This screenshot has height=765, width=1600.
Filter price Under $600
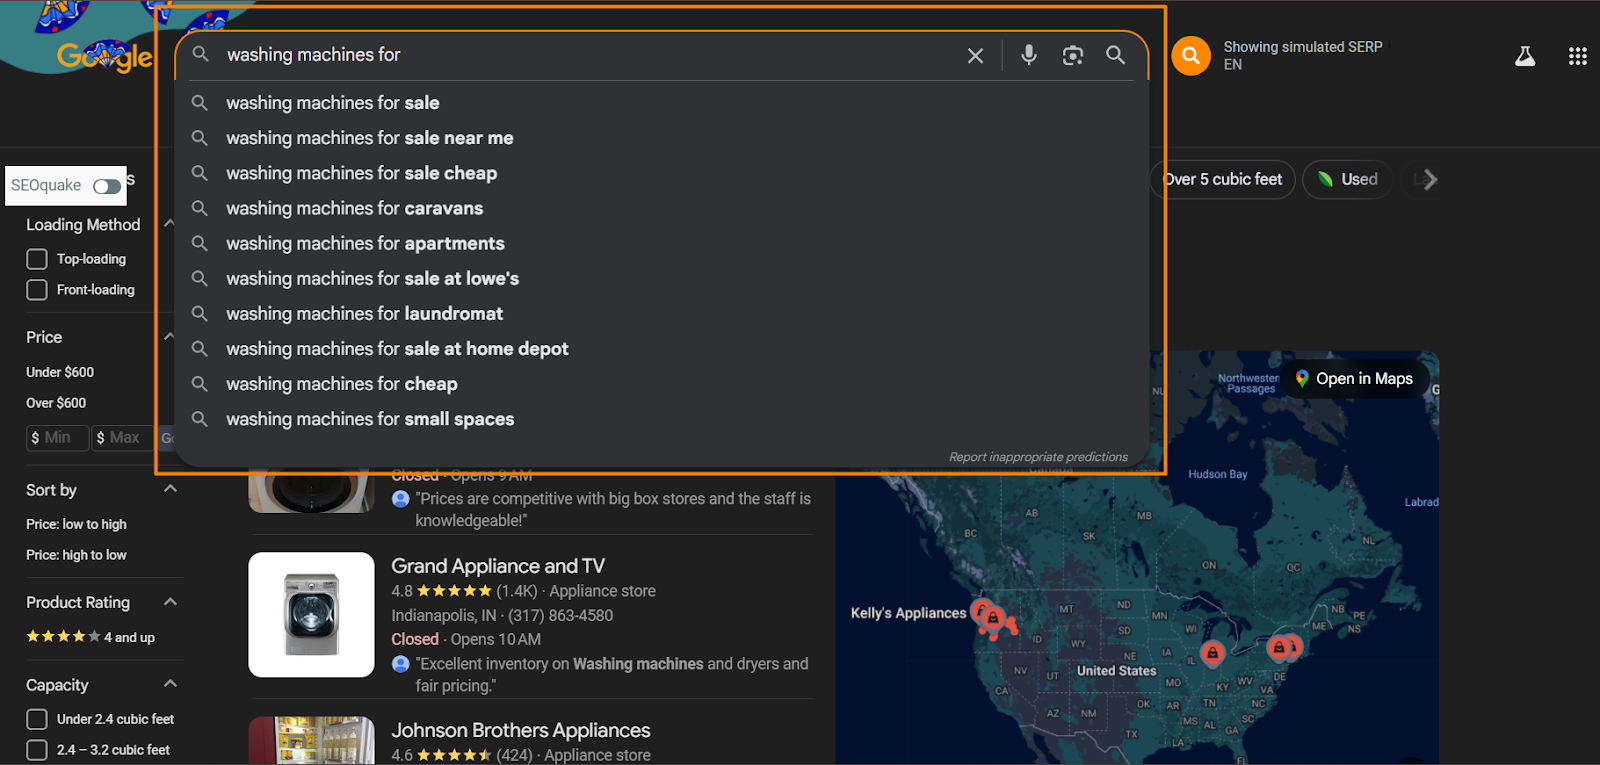point(60,372)
